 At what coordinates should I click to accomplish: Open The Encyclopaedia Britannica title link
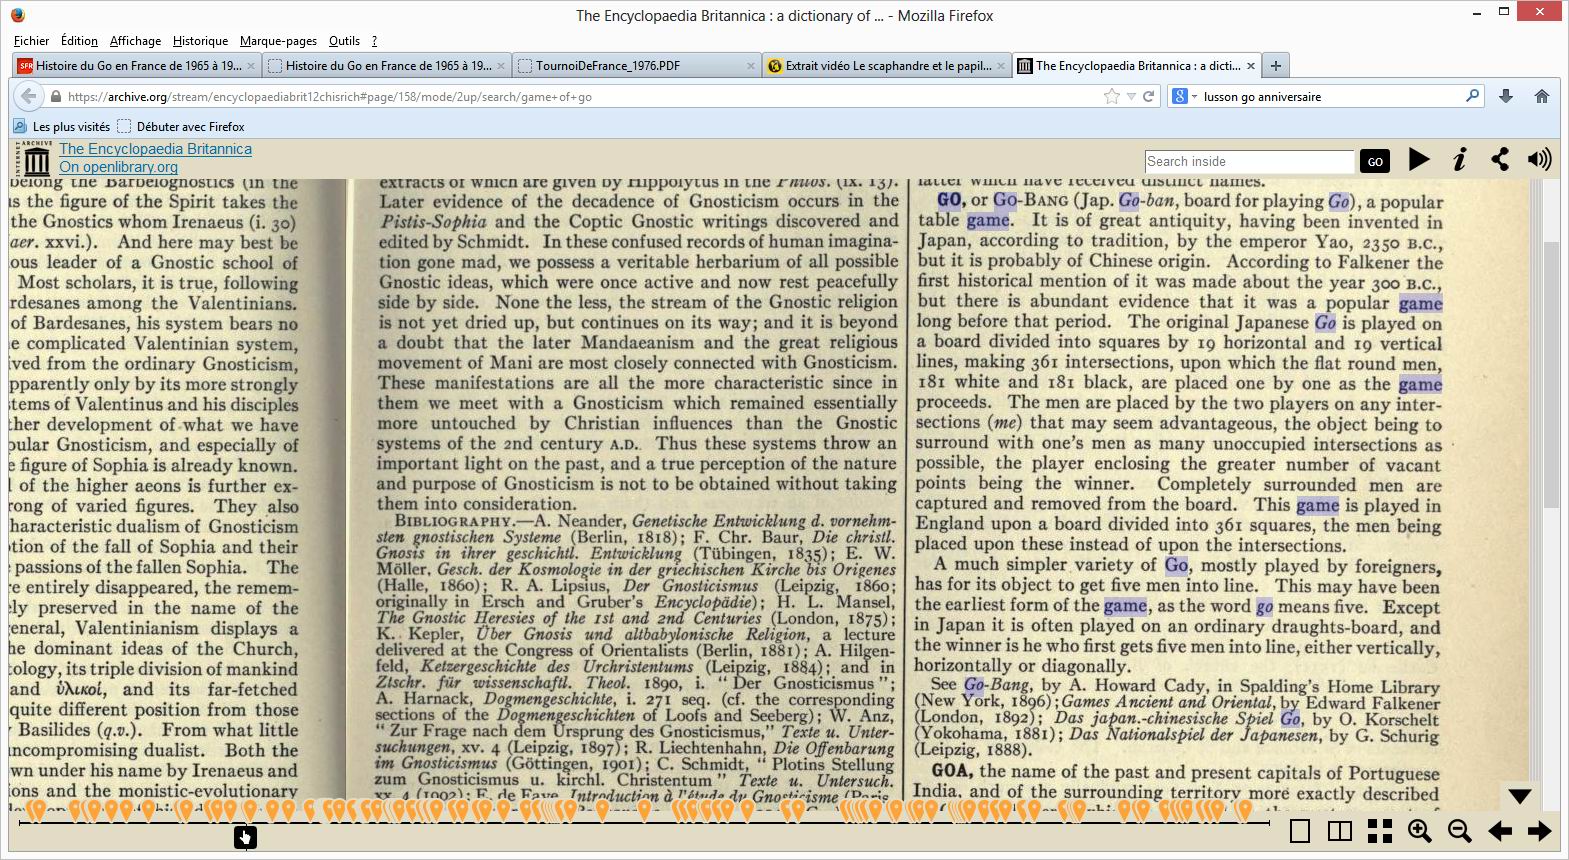tap(155, 149)
